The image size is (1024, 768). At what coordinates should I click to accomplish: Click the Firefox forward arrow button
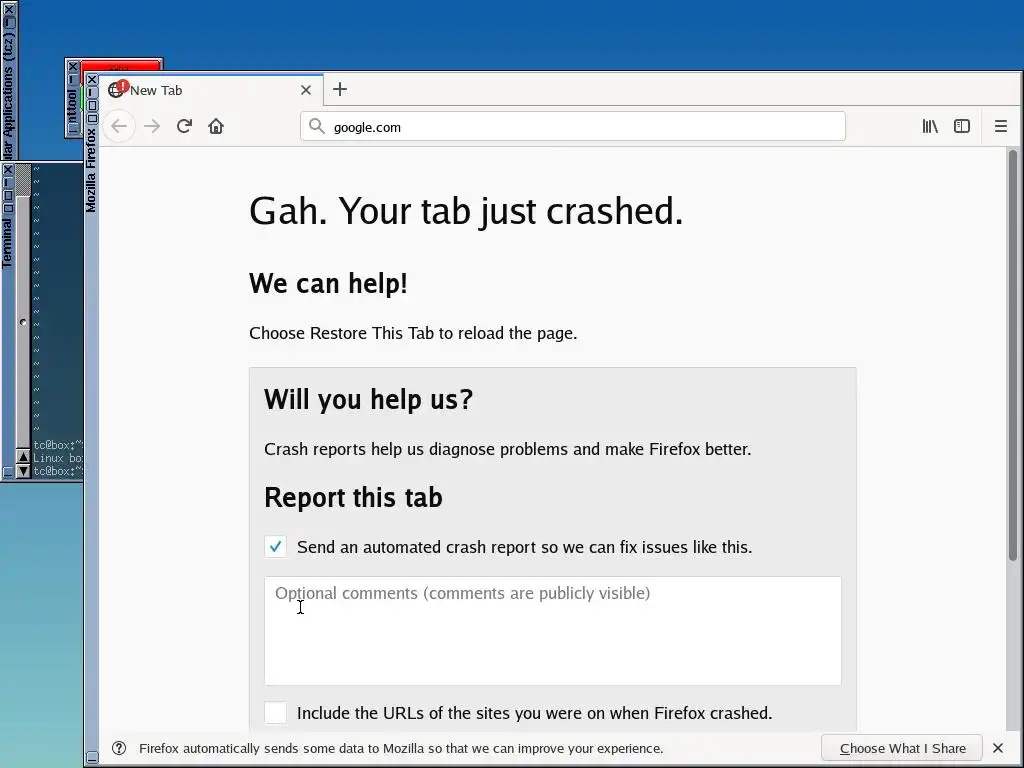click(x=152, y=126)
